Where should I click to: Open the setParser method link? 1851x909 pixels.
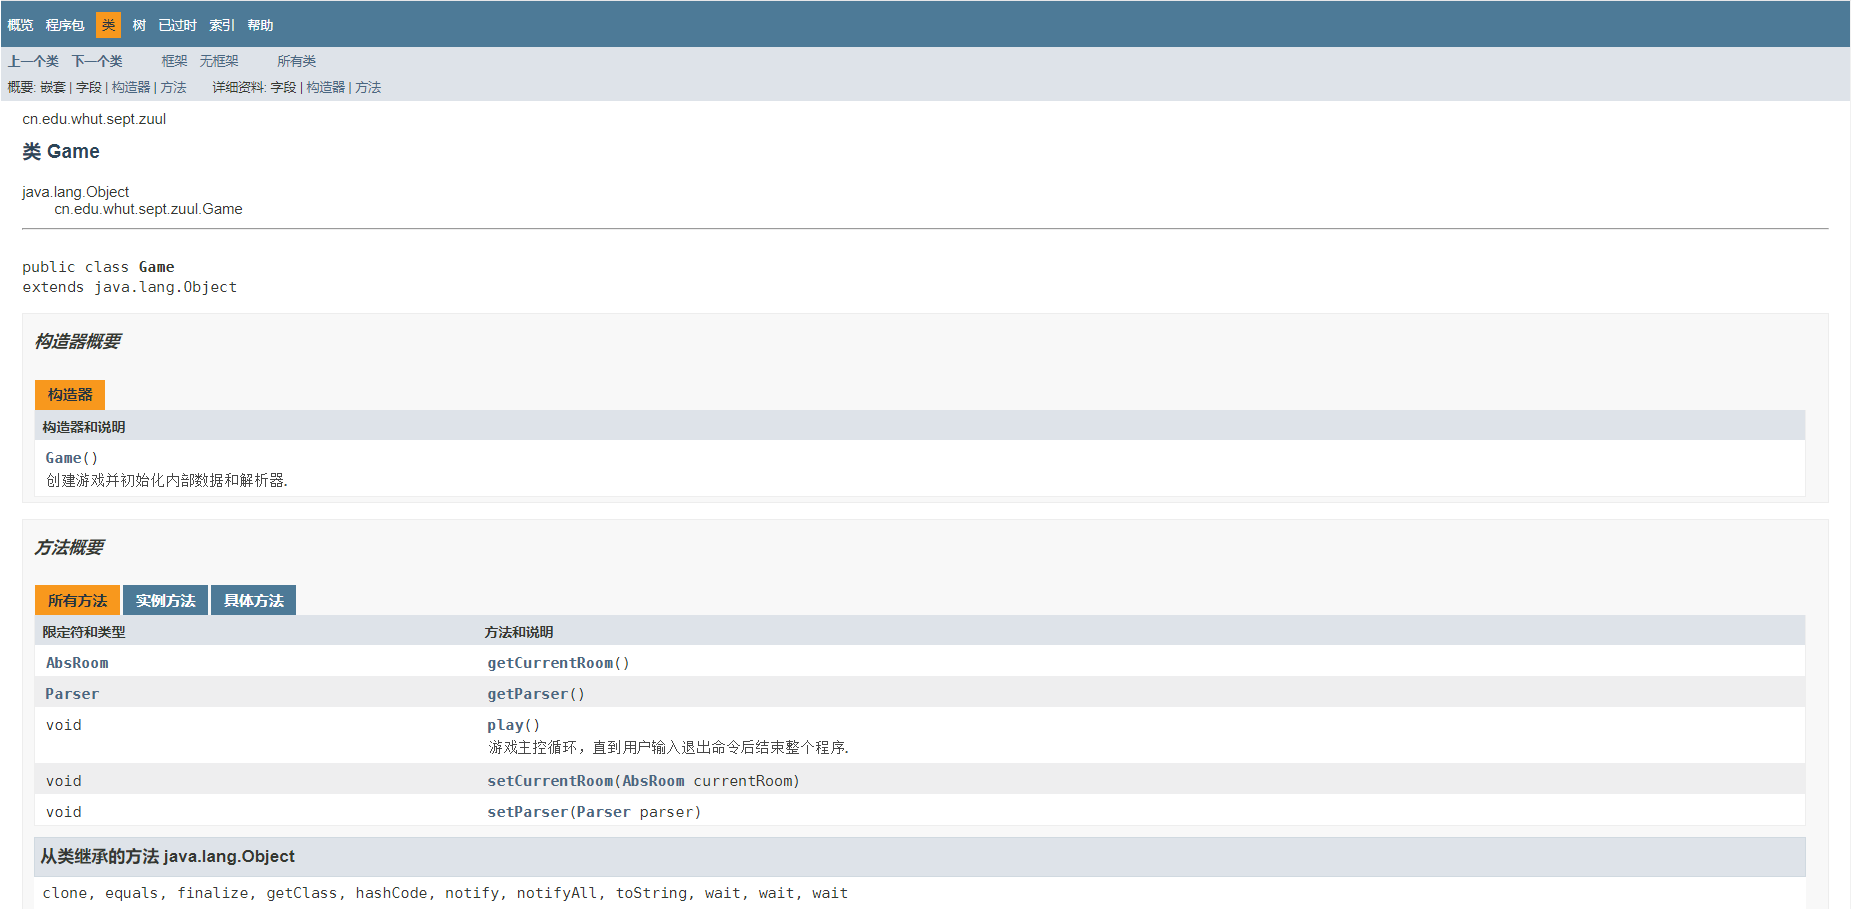tap(527, 812)
